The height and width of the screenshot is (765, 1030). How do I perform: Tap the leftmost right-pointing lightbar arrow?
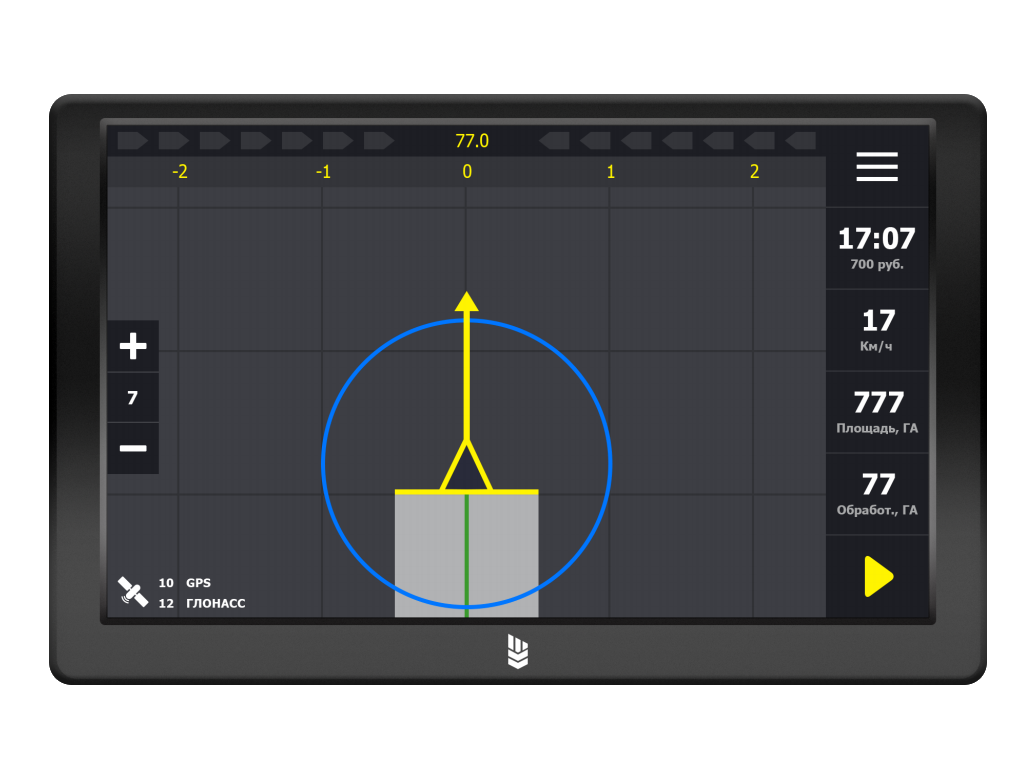[133, 141]
